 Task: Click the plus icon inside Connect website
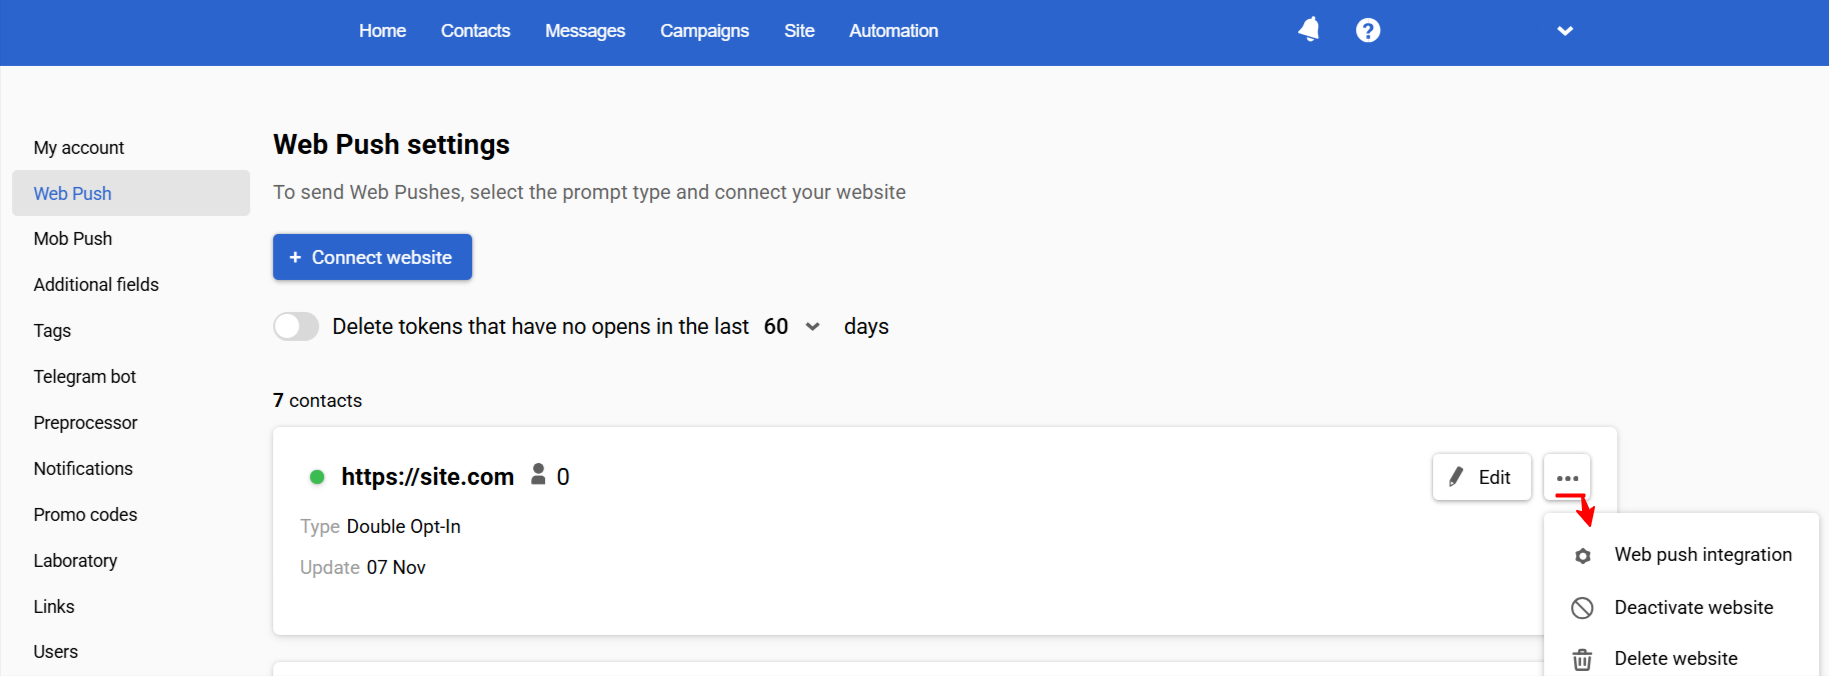[294, 257]
